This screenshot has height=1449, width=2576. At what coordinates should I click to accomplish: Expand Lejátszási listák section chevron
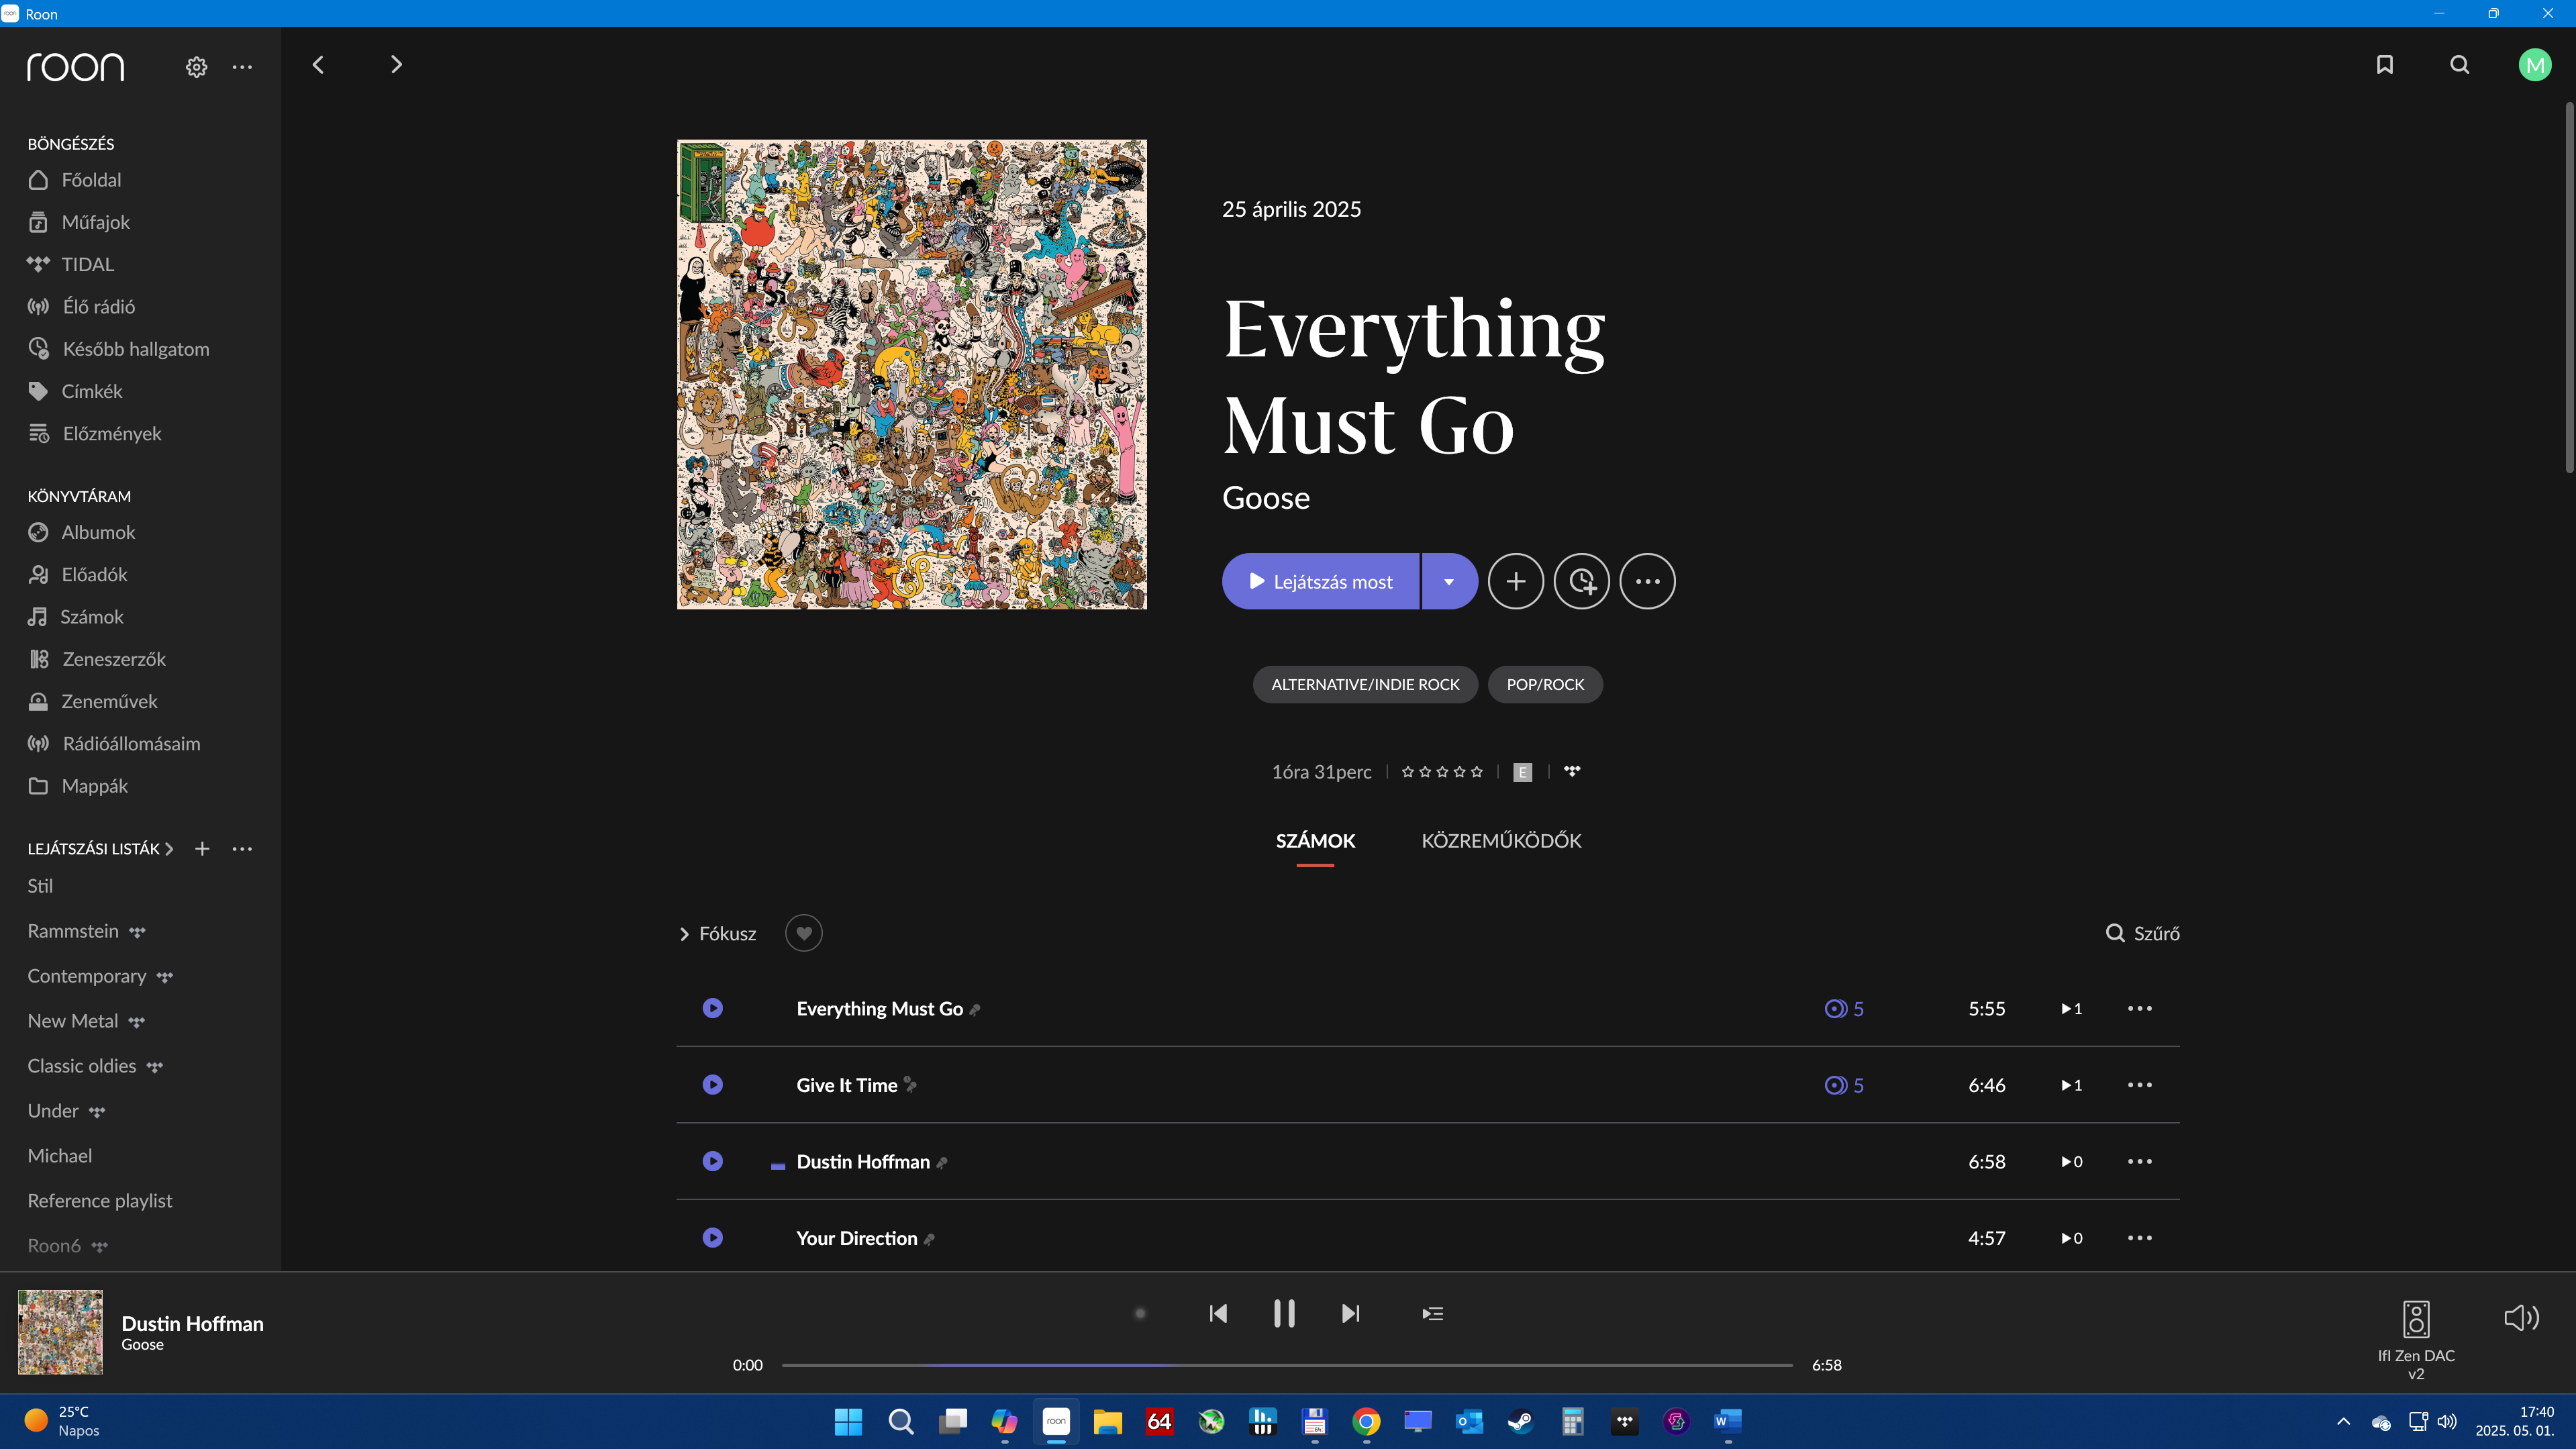(169, 848)
